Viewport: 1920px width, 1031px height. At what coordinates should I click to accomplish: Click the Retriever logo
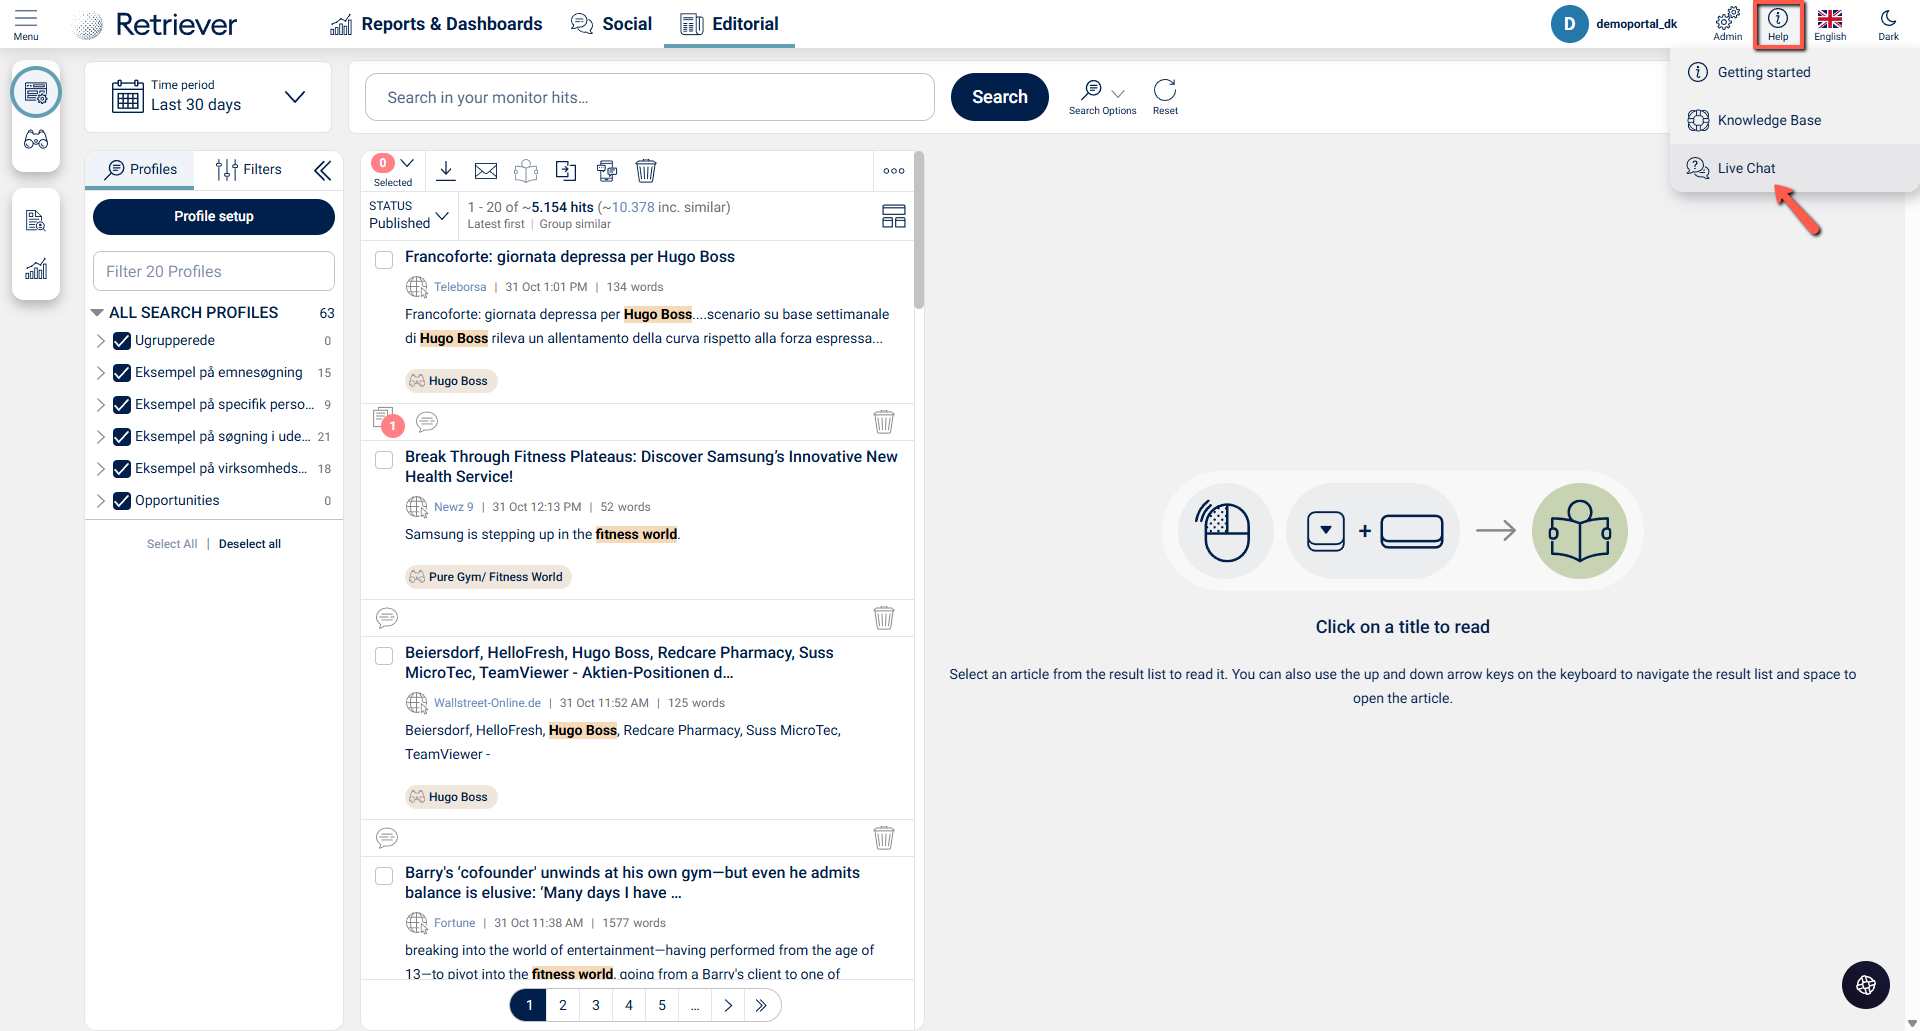click(156, 24)
